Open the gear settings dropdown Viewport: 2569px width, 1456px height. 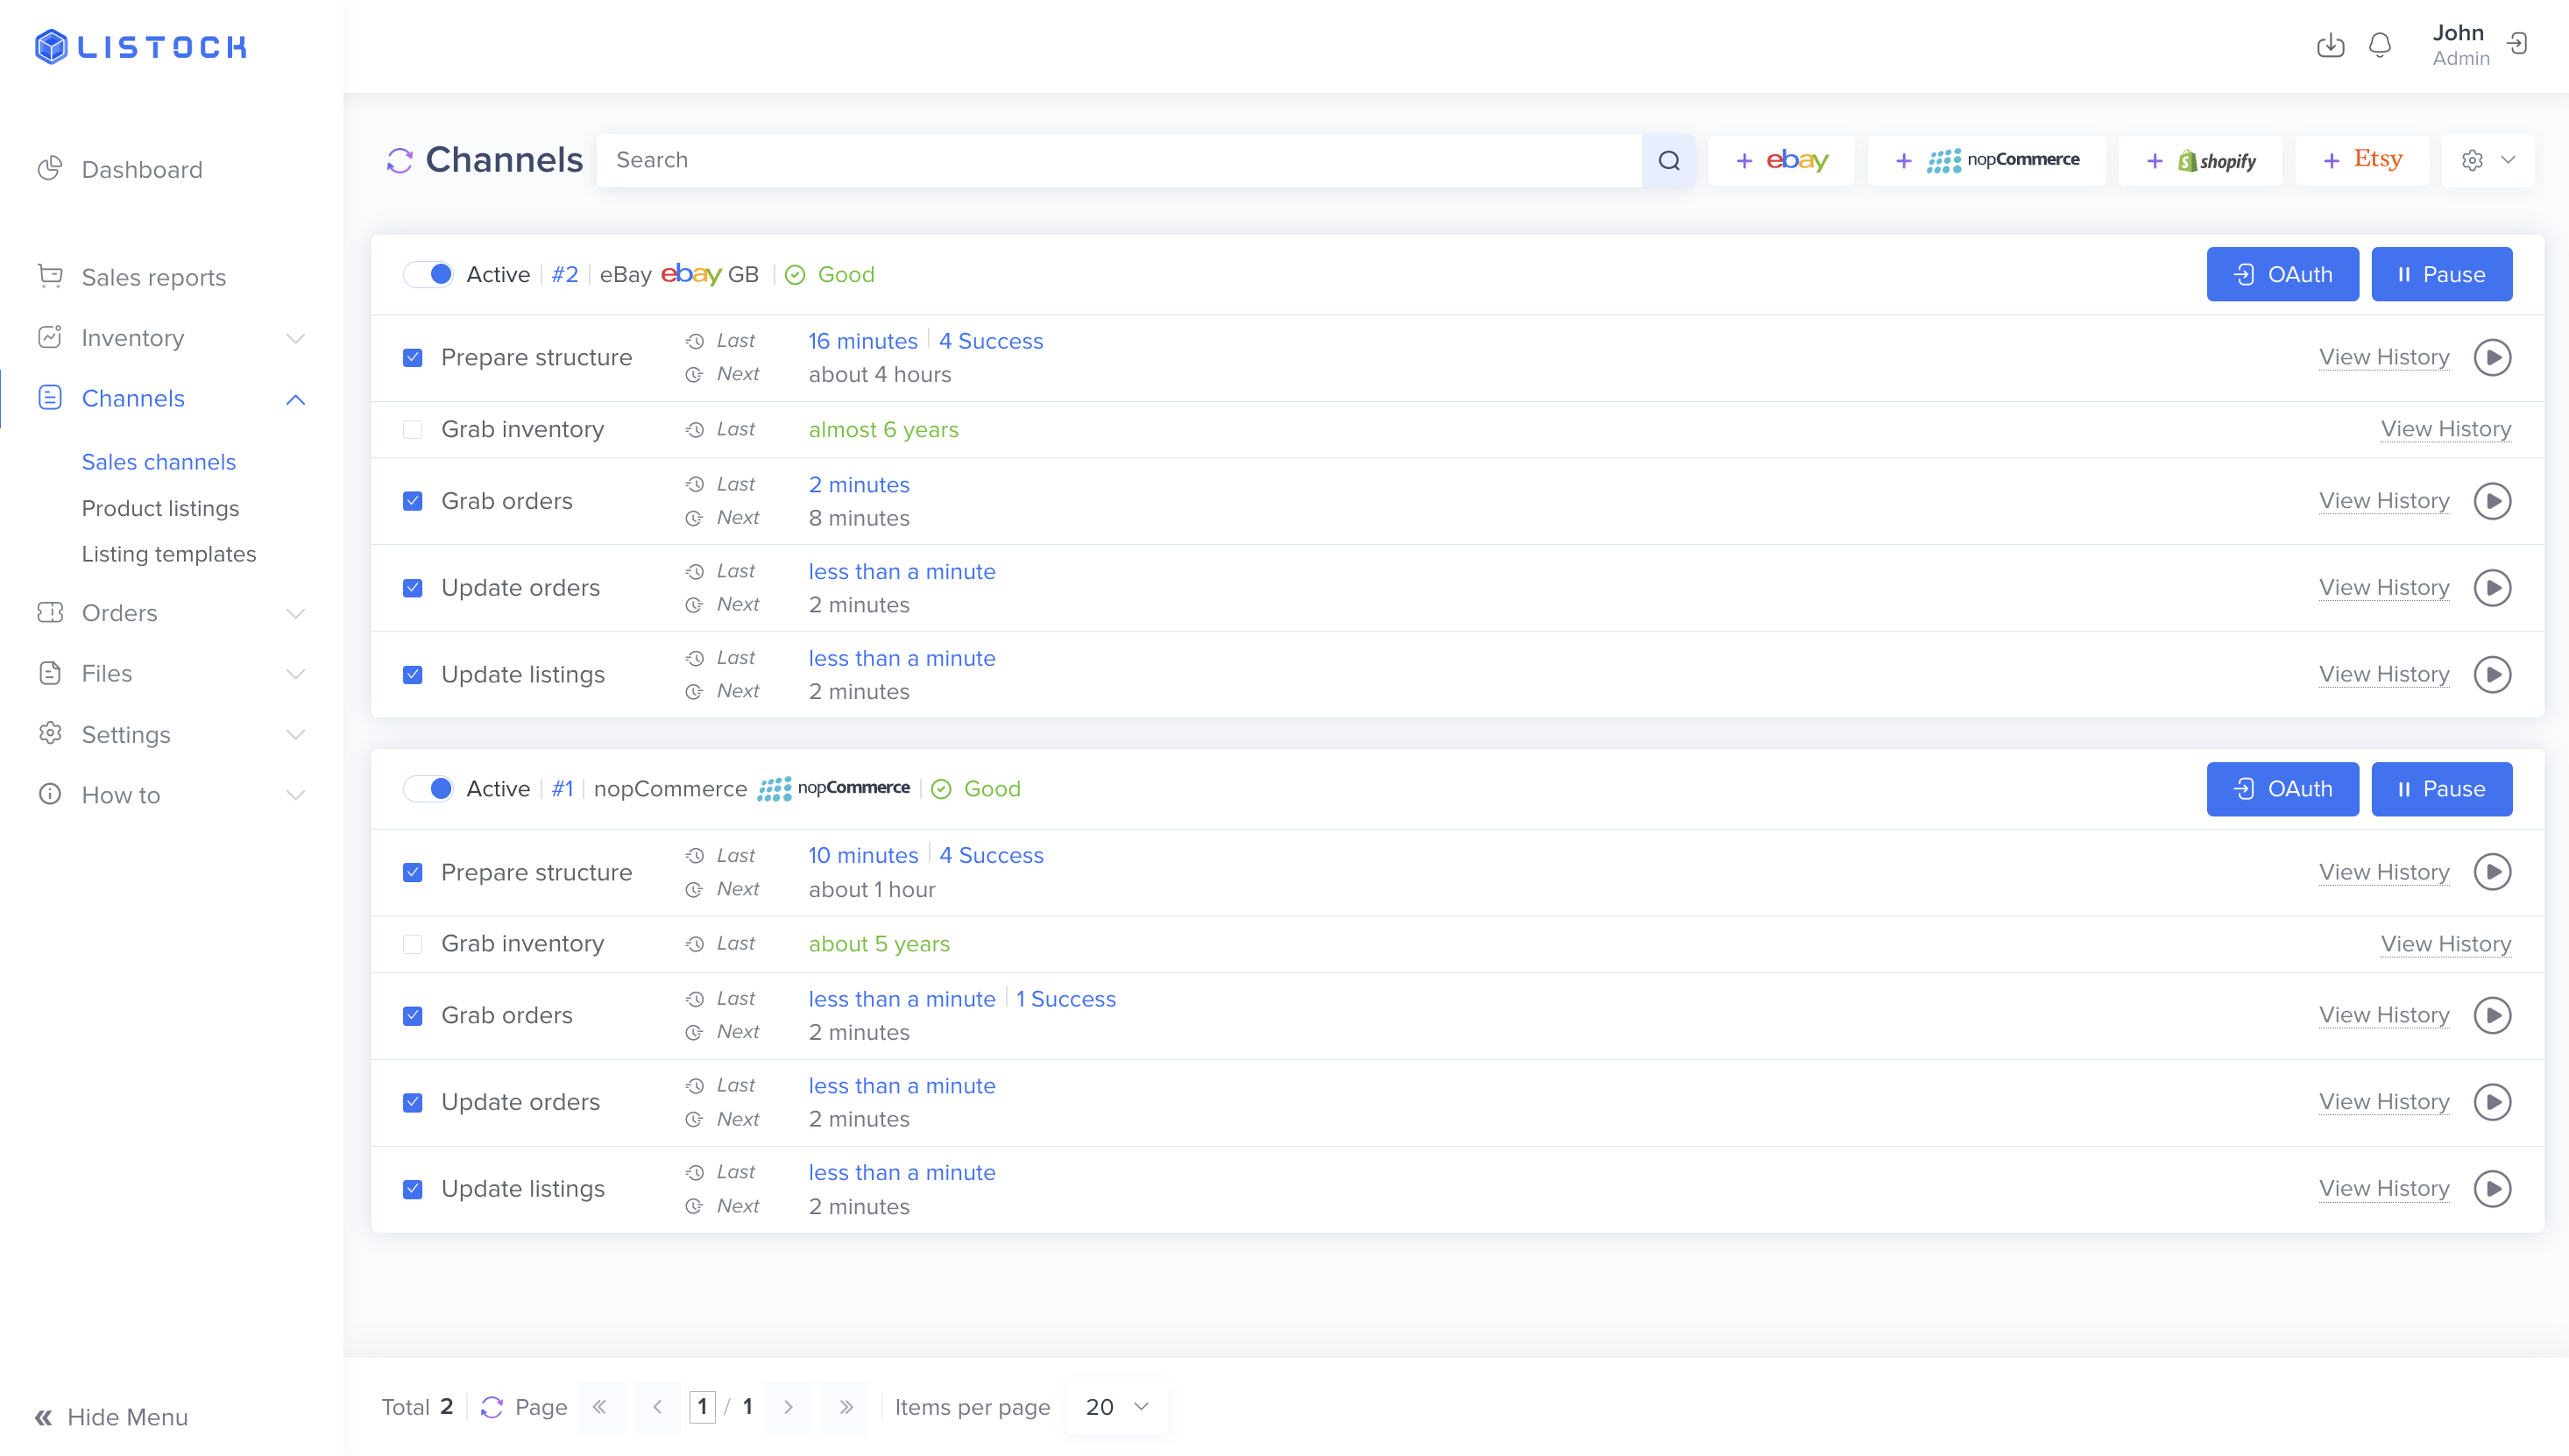2487,160
